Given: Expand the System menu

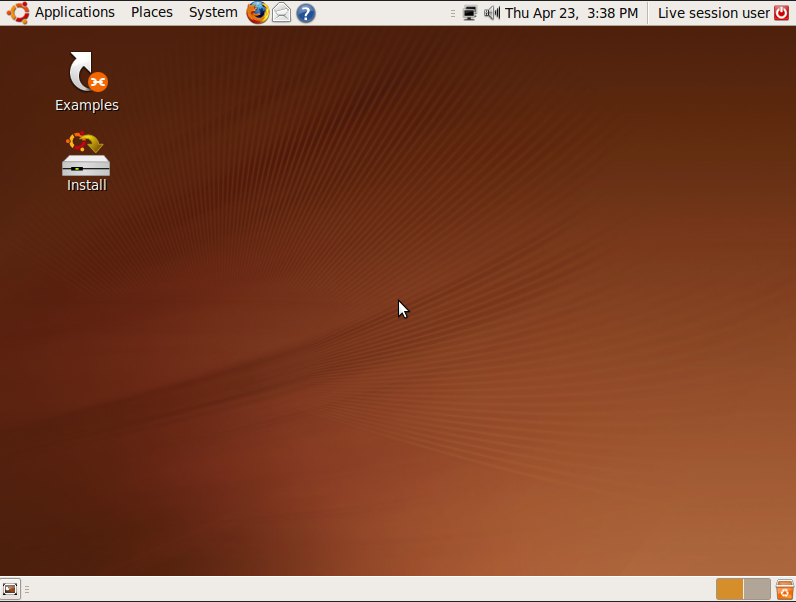Looking at the screenshot, I should tap(213, 12).
